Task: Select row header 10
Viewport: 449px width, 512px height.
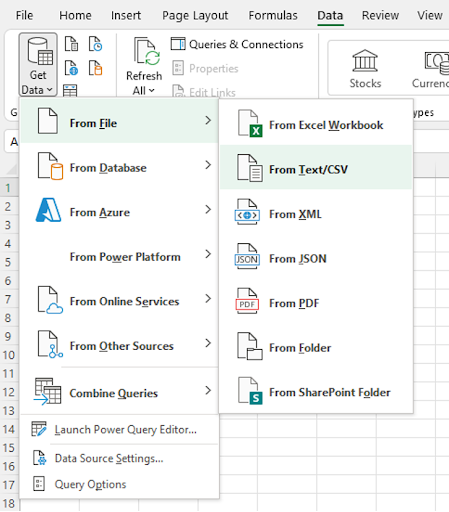Action: click(9, 355)
